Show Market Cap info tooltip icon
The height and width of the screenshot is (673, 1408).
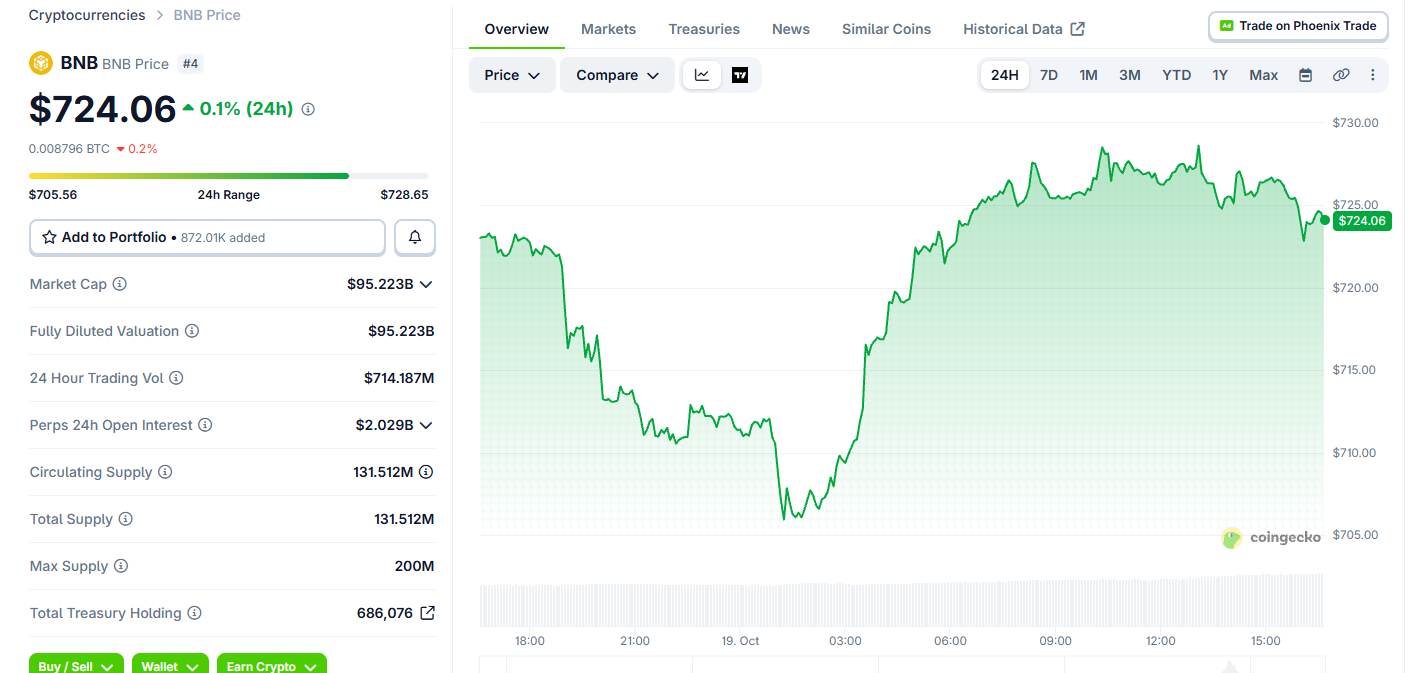(x=120, y=284)
